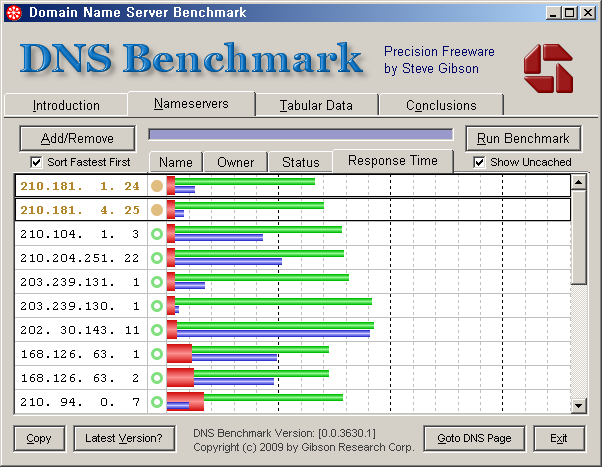
Task: Select the Name sub-tab
Action: click(176, 162)
